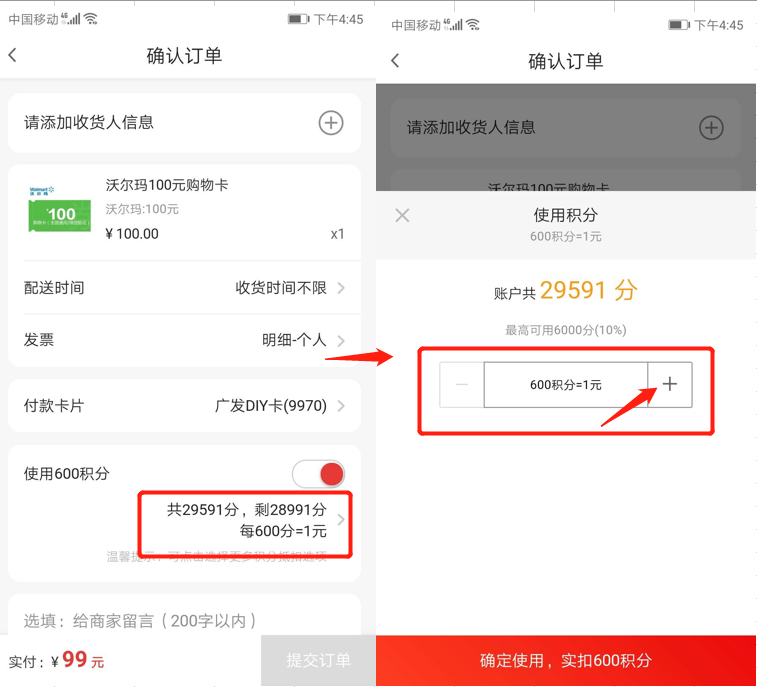Open 付款卡片 payment card selection

click(x=184, y=406)
